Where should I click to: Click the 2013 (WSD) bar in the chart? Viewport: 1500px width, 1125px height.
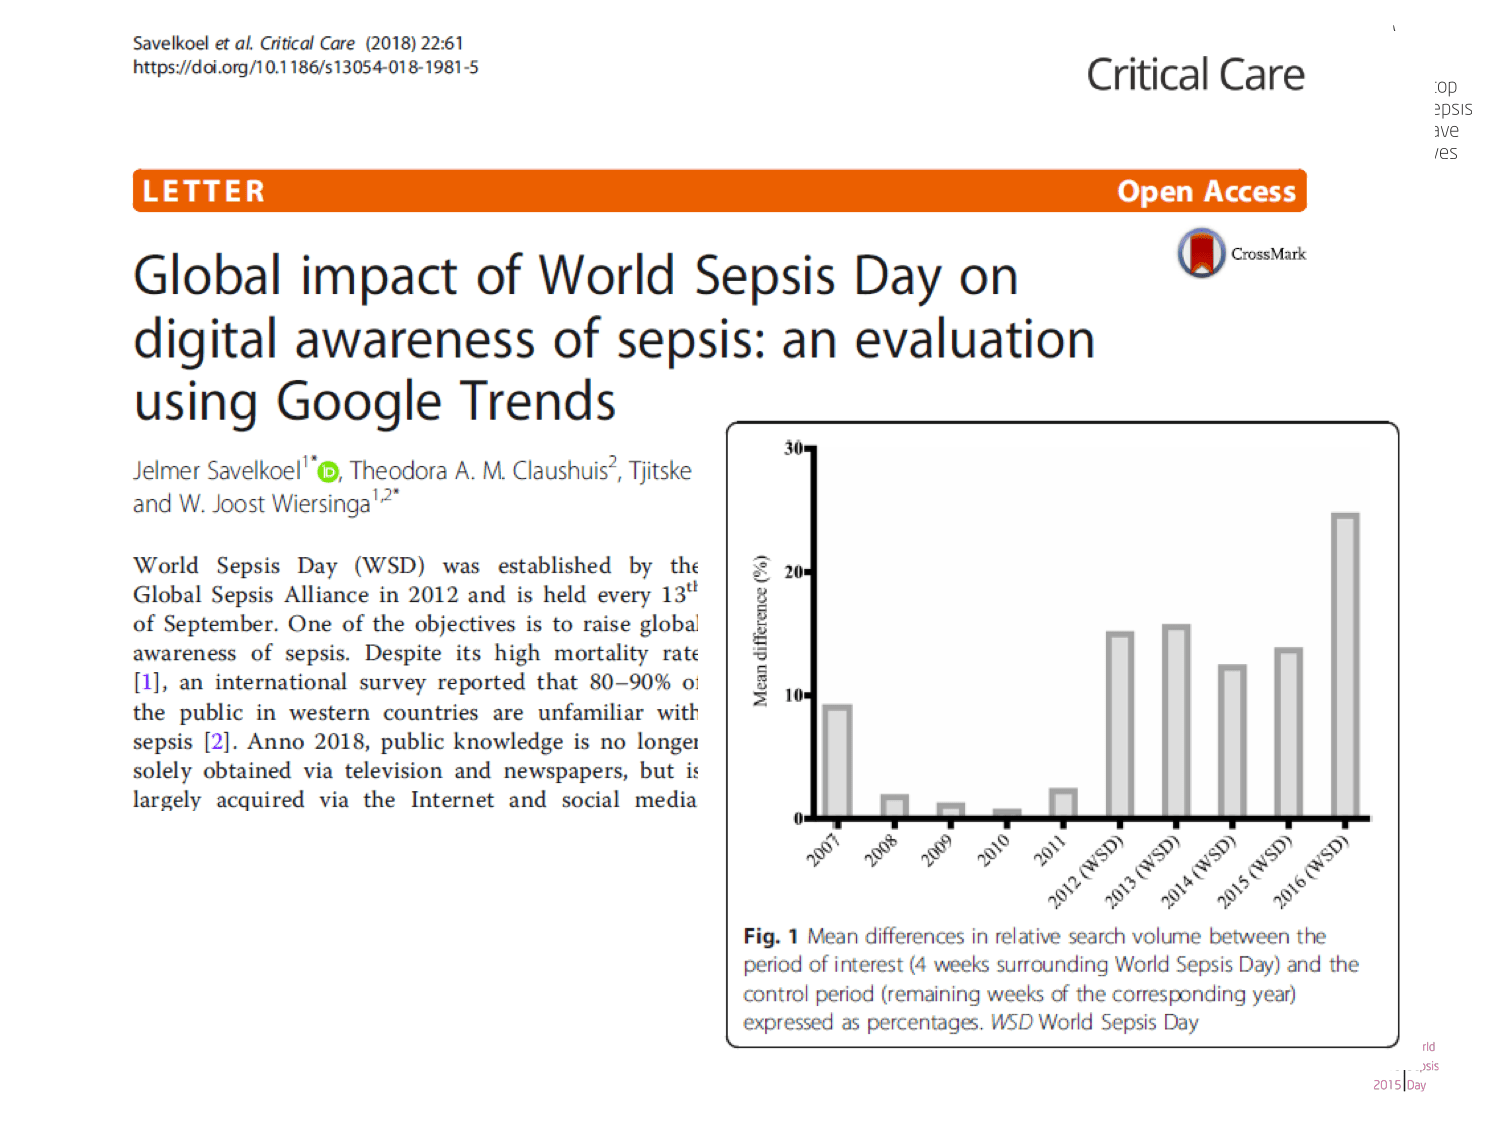coord(1176,721)
